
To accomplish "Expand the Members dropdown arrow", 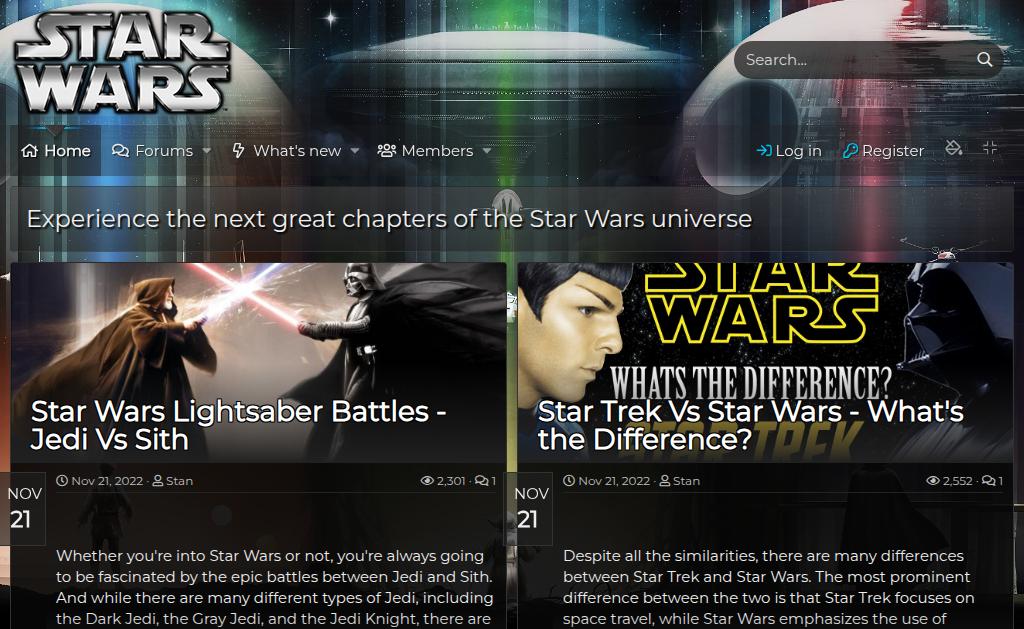I will pos(487,151).
